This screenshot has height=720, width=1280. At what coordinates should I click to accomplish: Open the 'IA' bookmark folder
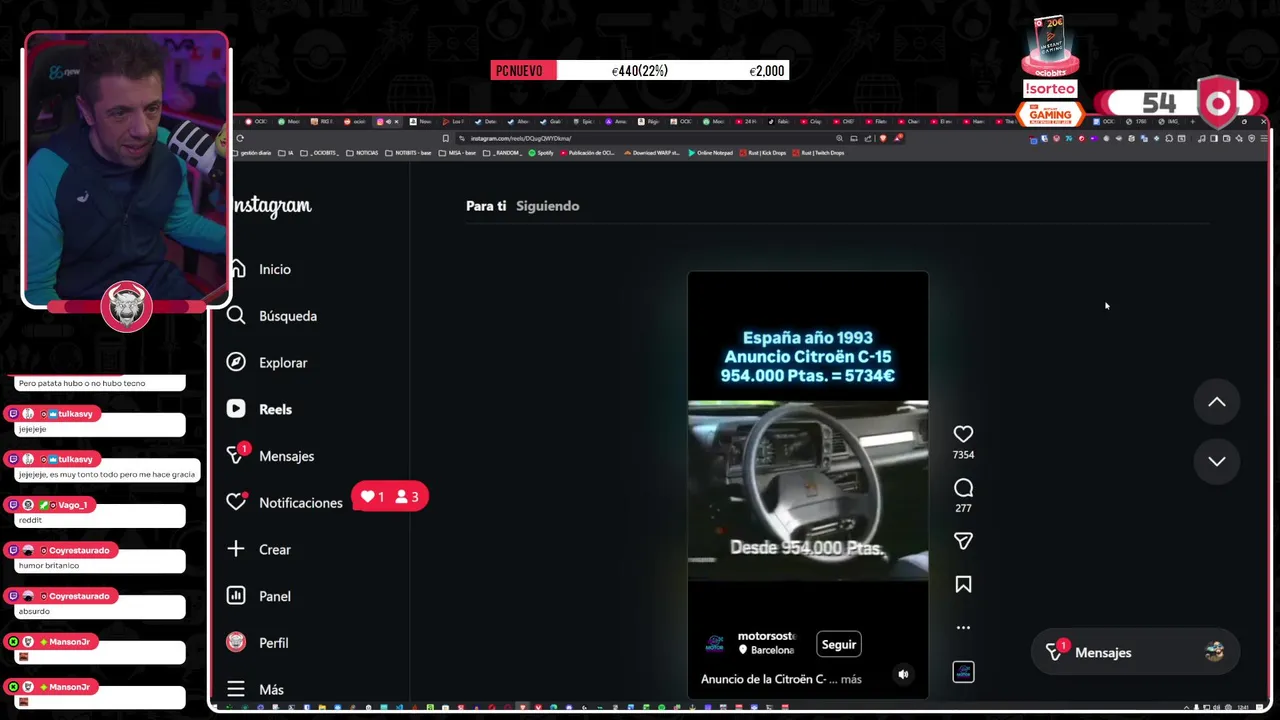click(286, 153)
